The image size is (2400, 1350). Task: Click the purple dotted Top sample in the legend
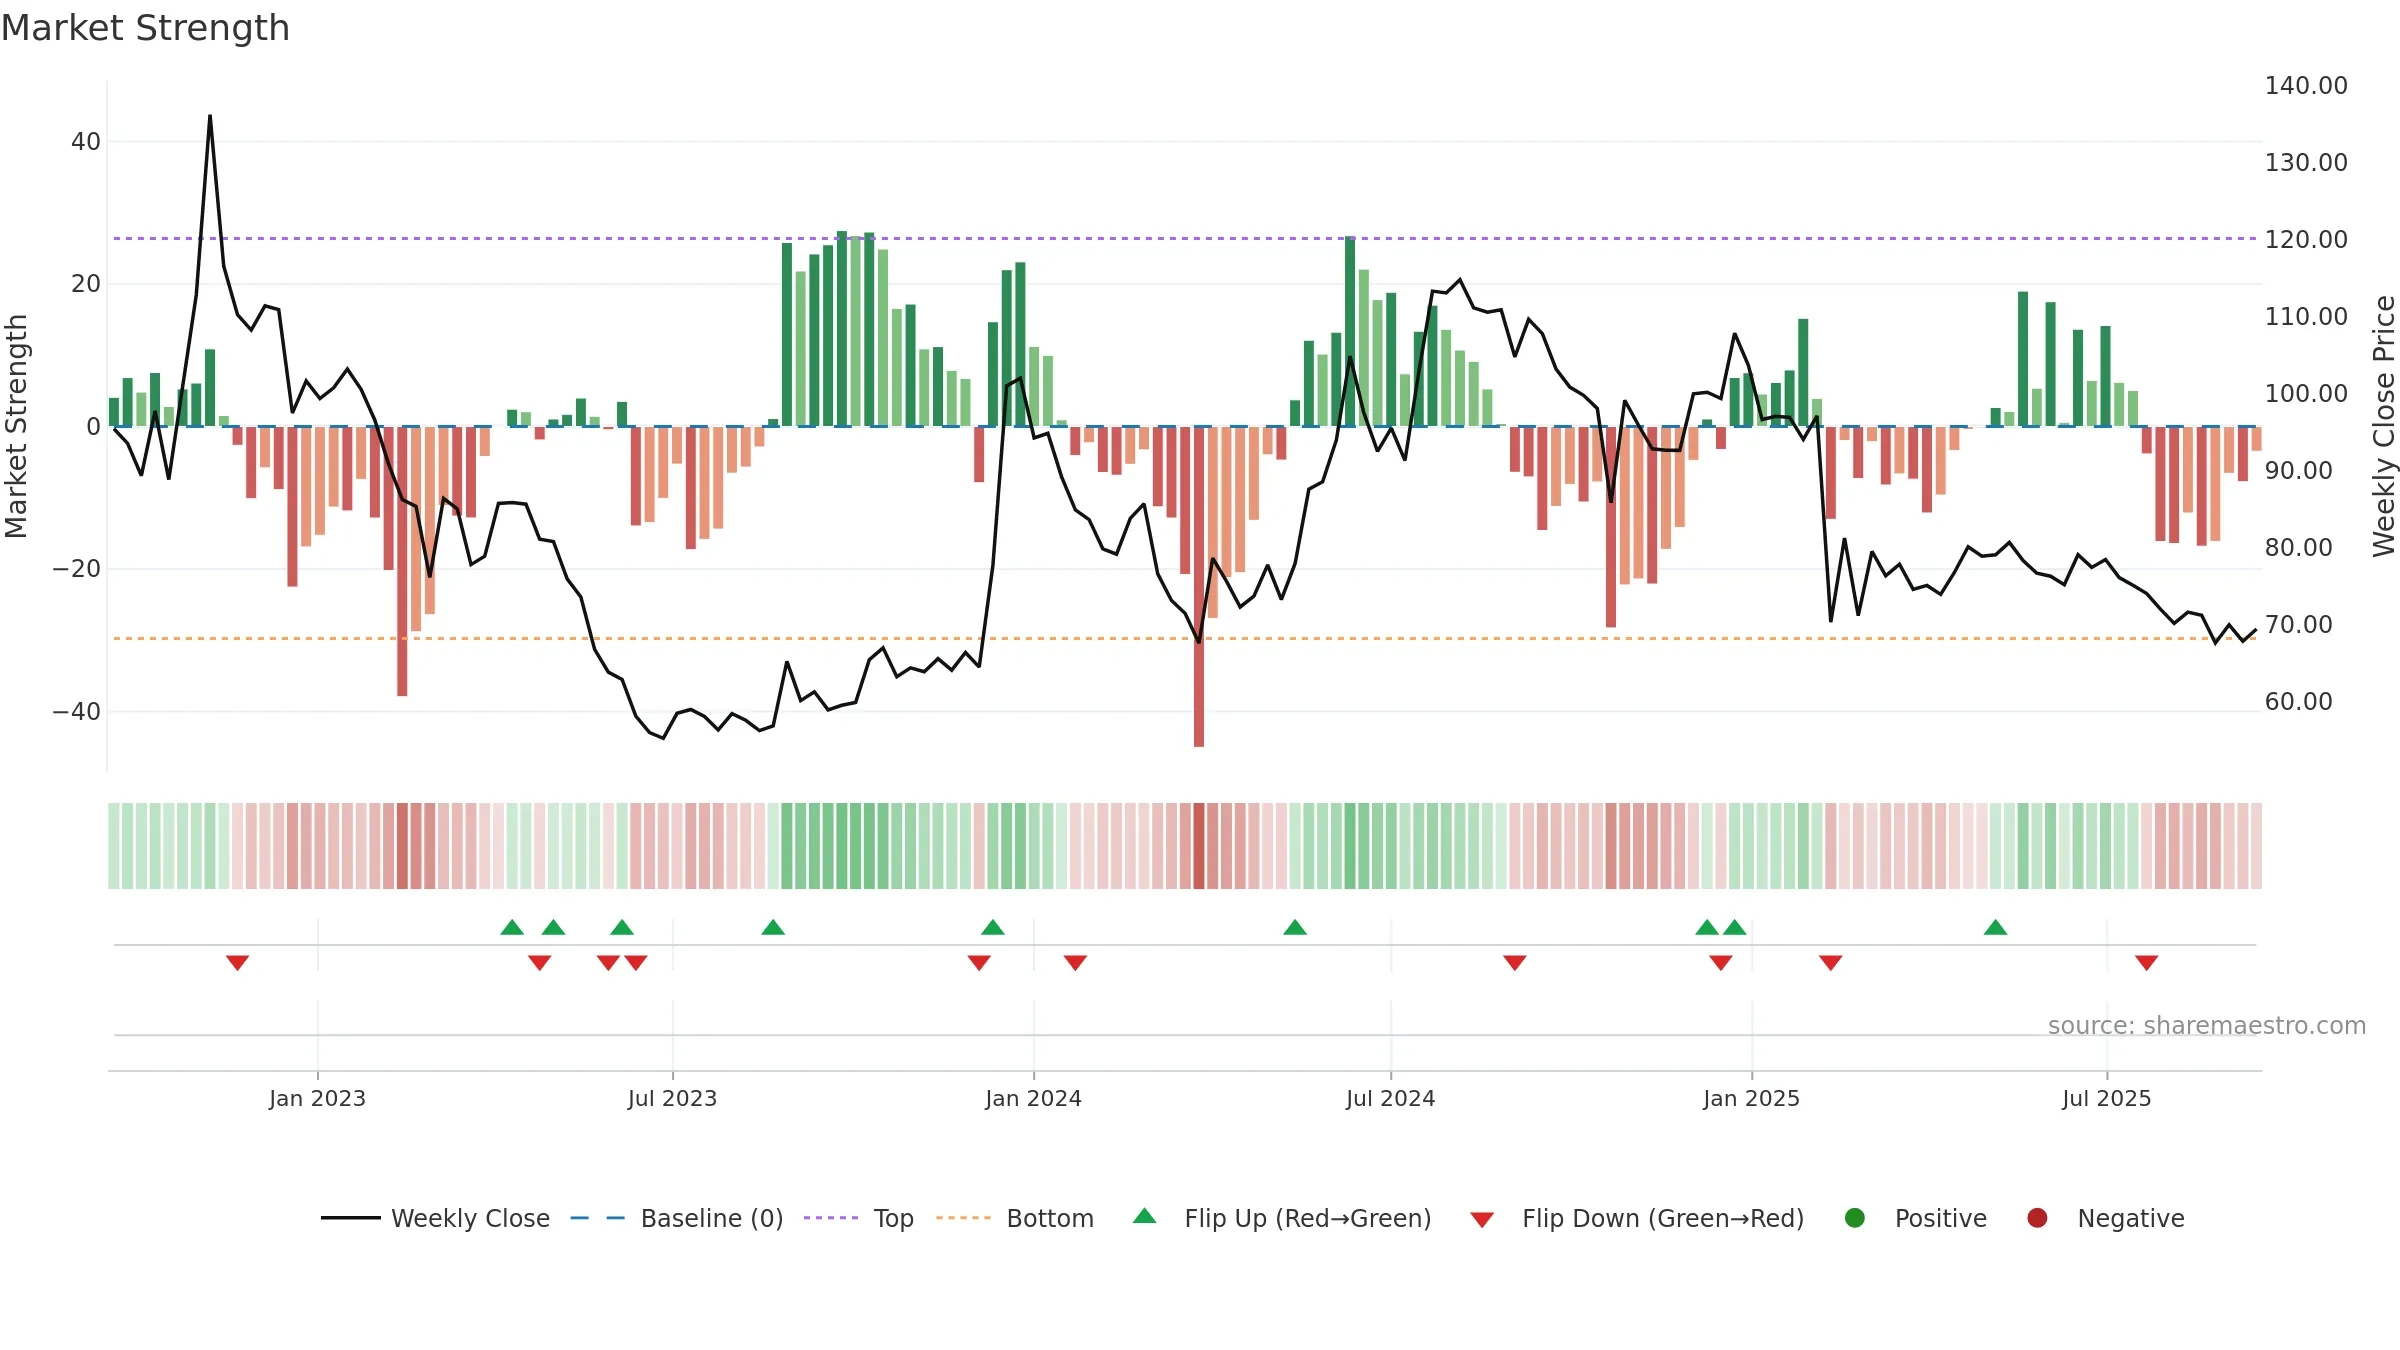coord(831,1218)
